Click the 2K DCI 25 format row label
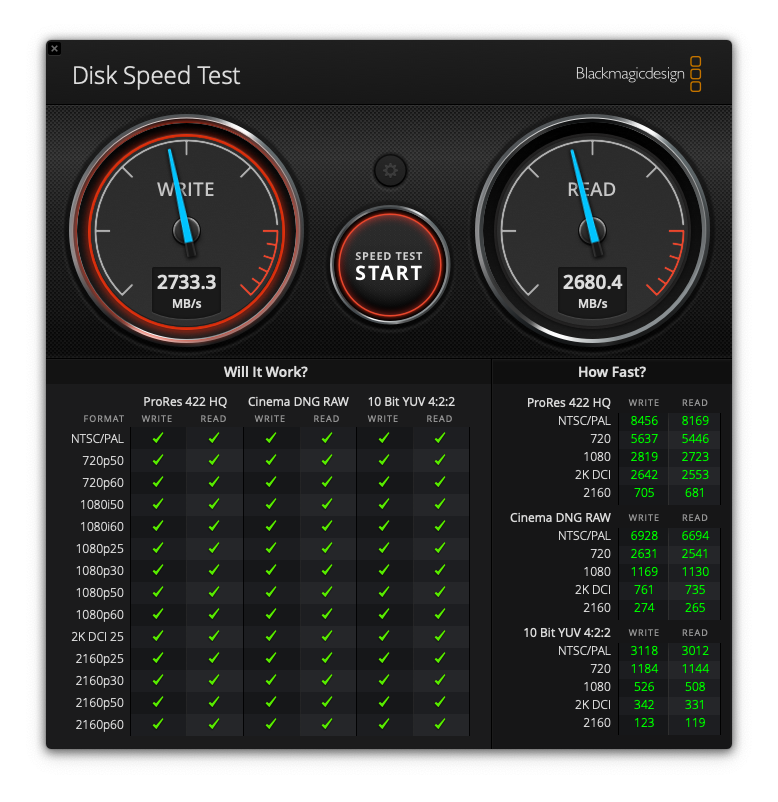Image resolution: width=778 pixels, height=802 pixels. coord(97,637)
